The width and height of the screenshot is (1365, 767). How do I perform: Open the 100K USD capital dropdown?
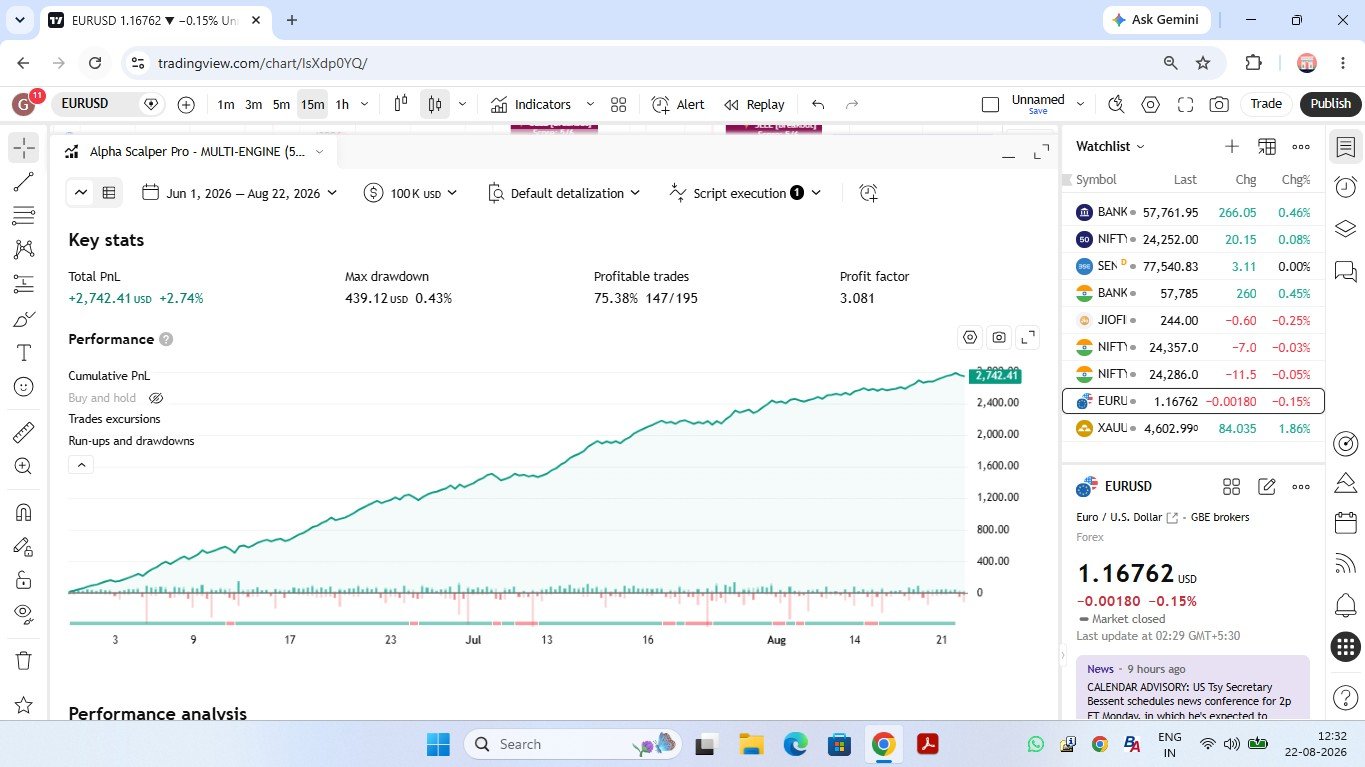[x=410, y=193]
